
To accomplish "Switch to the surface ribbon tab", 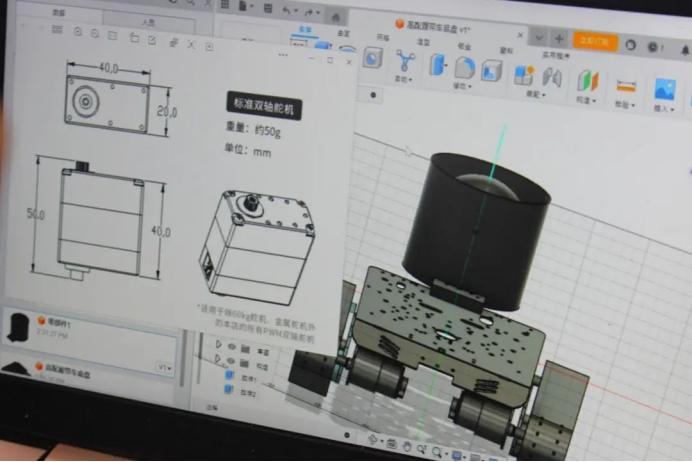I will point(343,33).
